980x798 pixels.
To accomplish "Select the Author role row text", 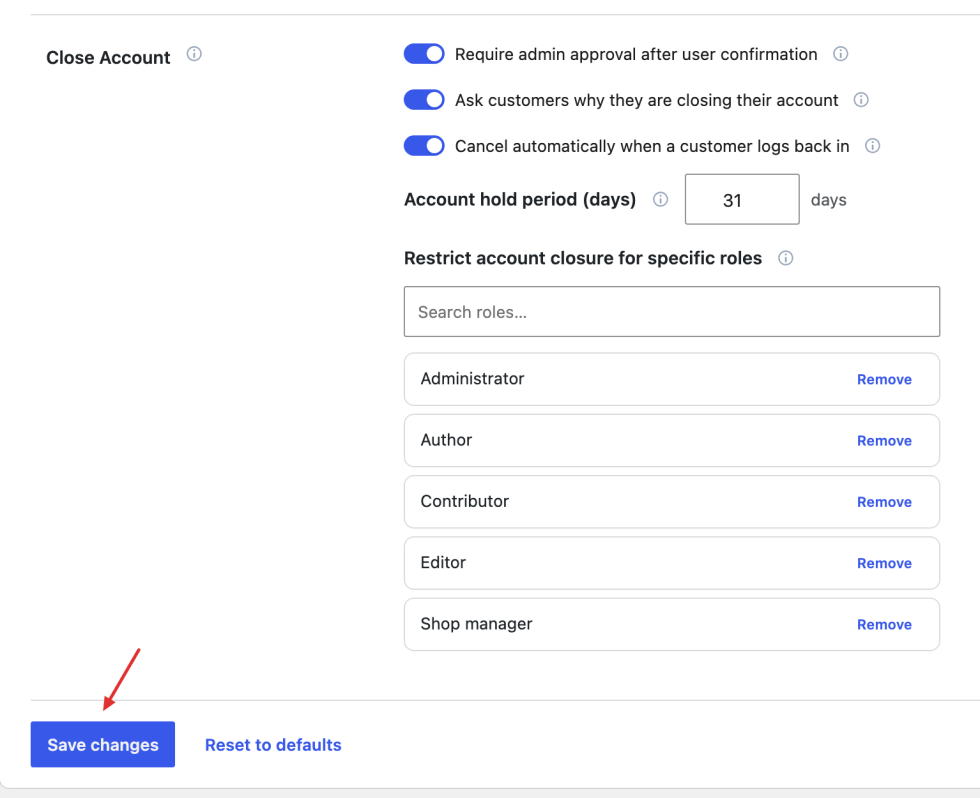I will tap(446, 440).
